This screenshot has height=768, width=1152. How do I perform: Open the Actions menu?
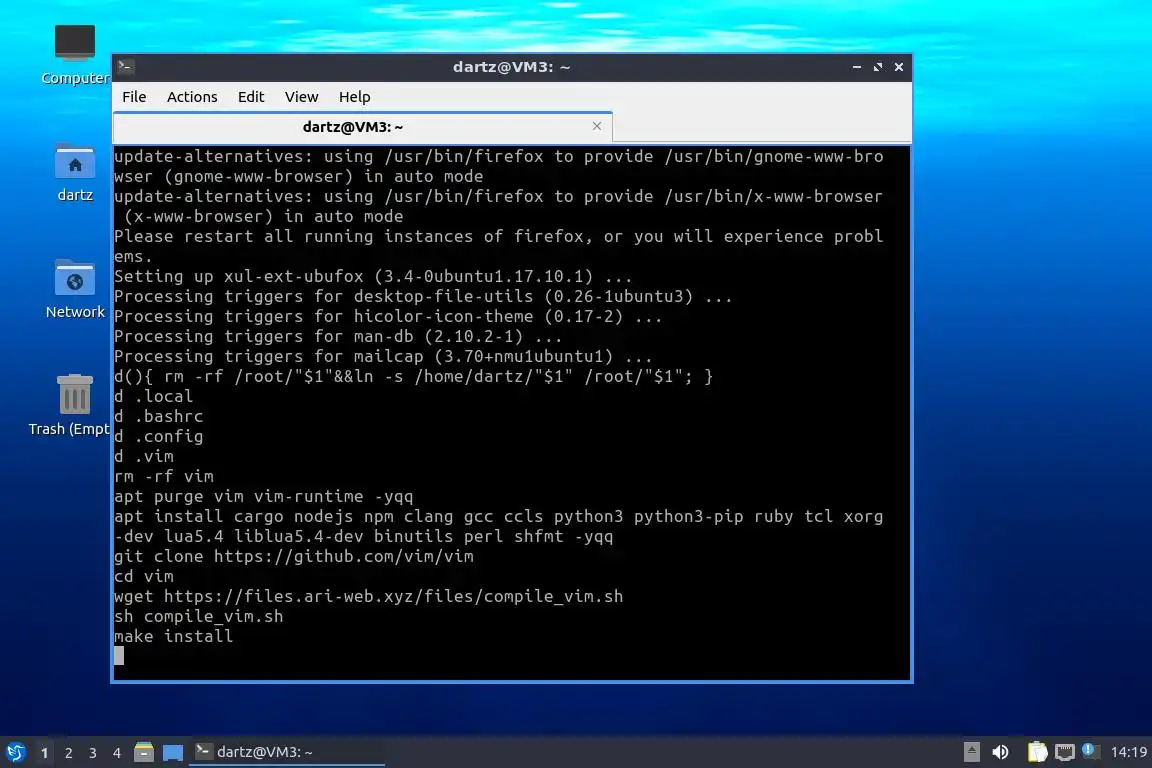coord(192,97)
